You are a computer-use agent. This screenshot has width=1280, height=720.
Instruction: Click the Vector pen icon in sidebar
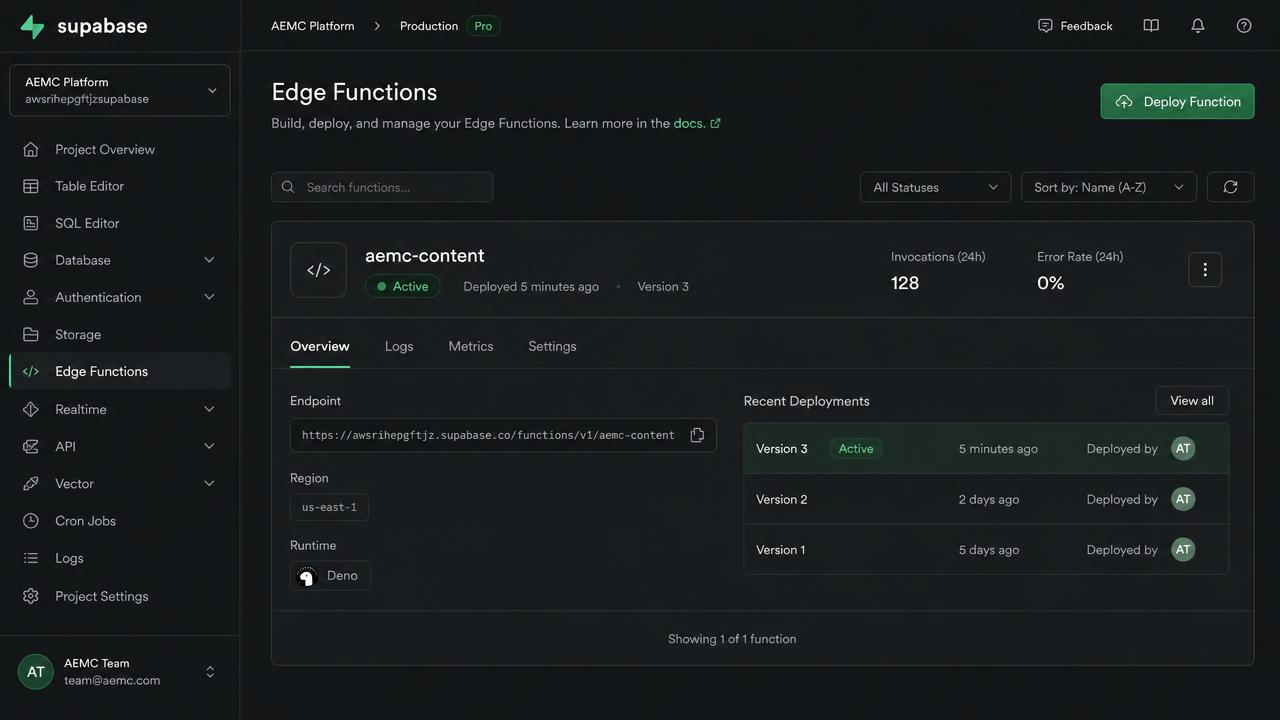(x=31, y=483)
